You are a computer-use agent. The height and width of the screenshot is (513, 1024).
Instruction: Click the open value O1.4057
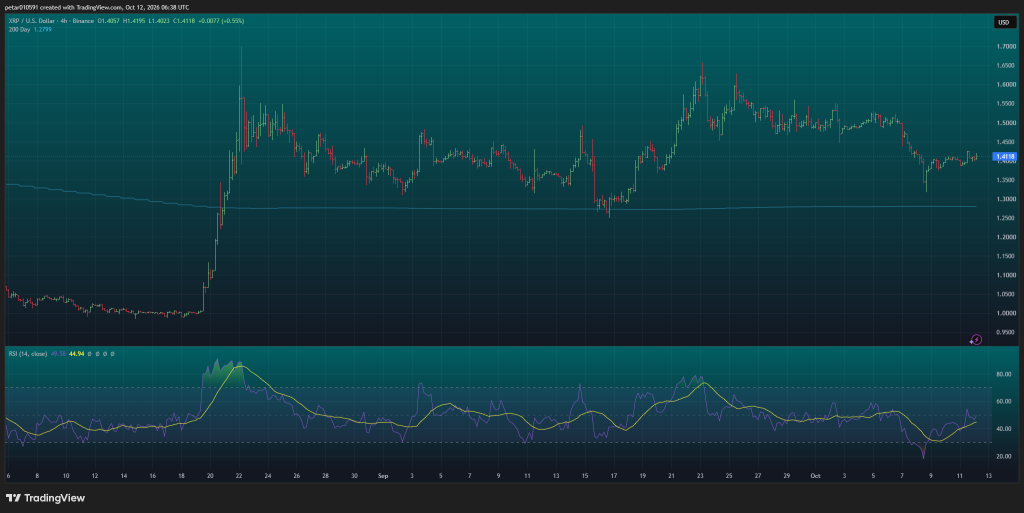(x=109, y=21)
